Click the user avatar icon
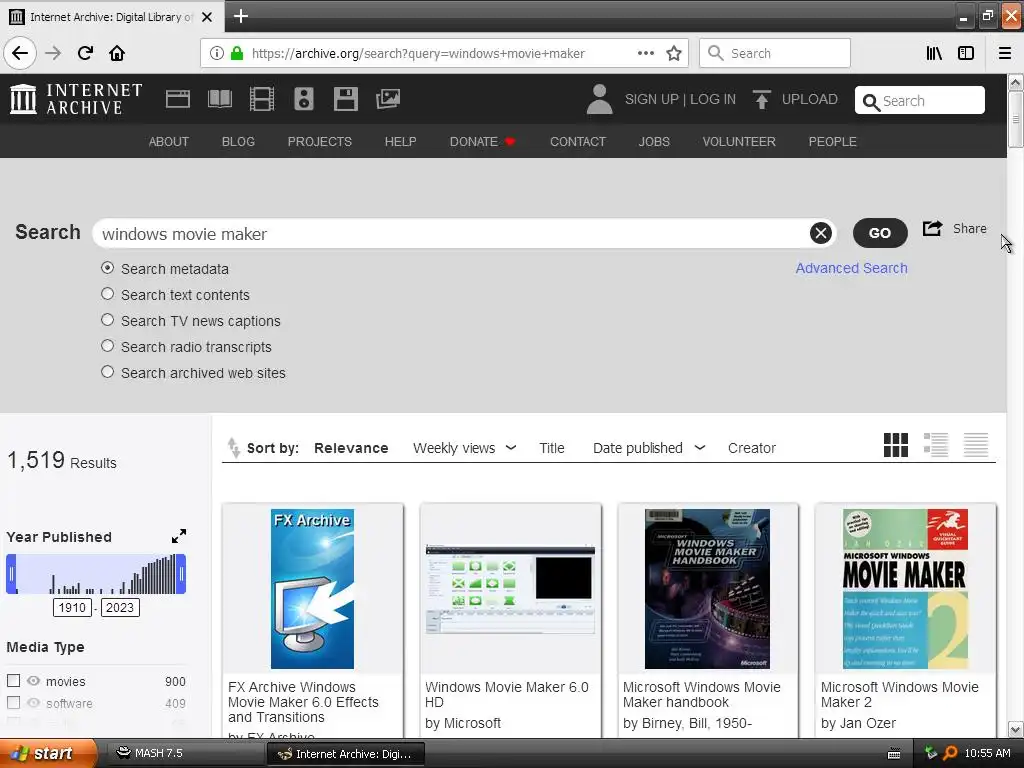 (599, 99)
